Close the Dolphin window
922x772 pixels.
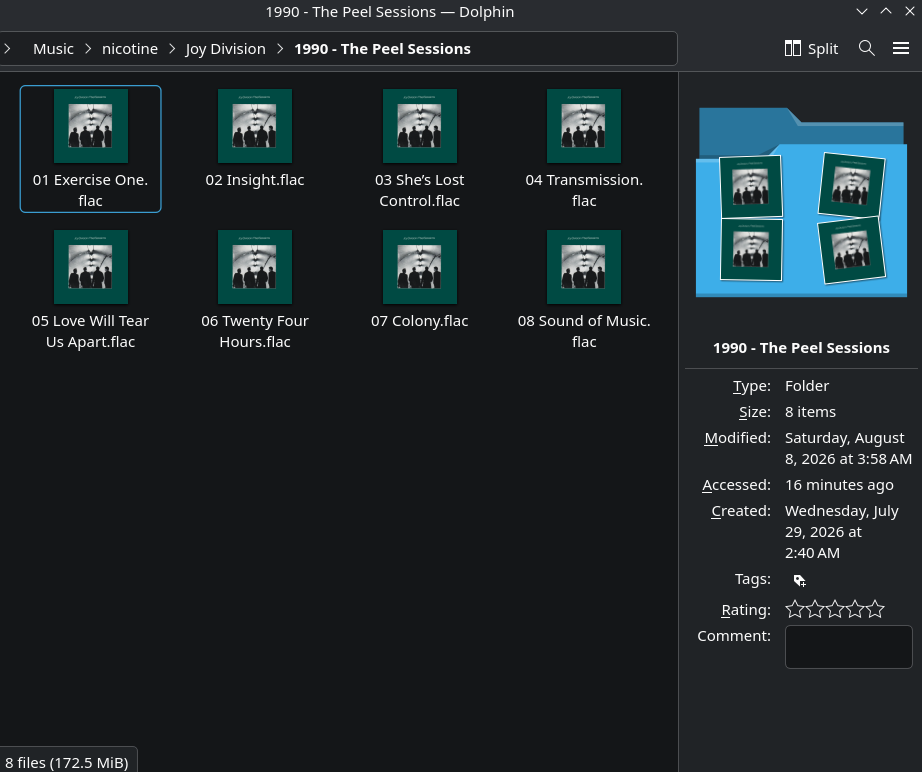(x=910, y=11)
